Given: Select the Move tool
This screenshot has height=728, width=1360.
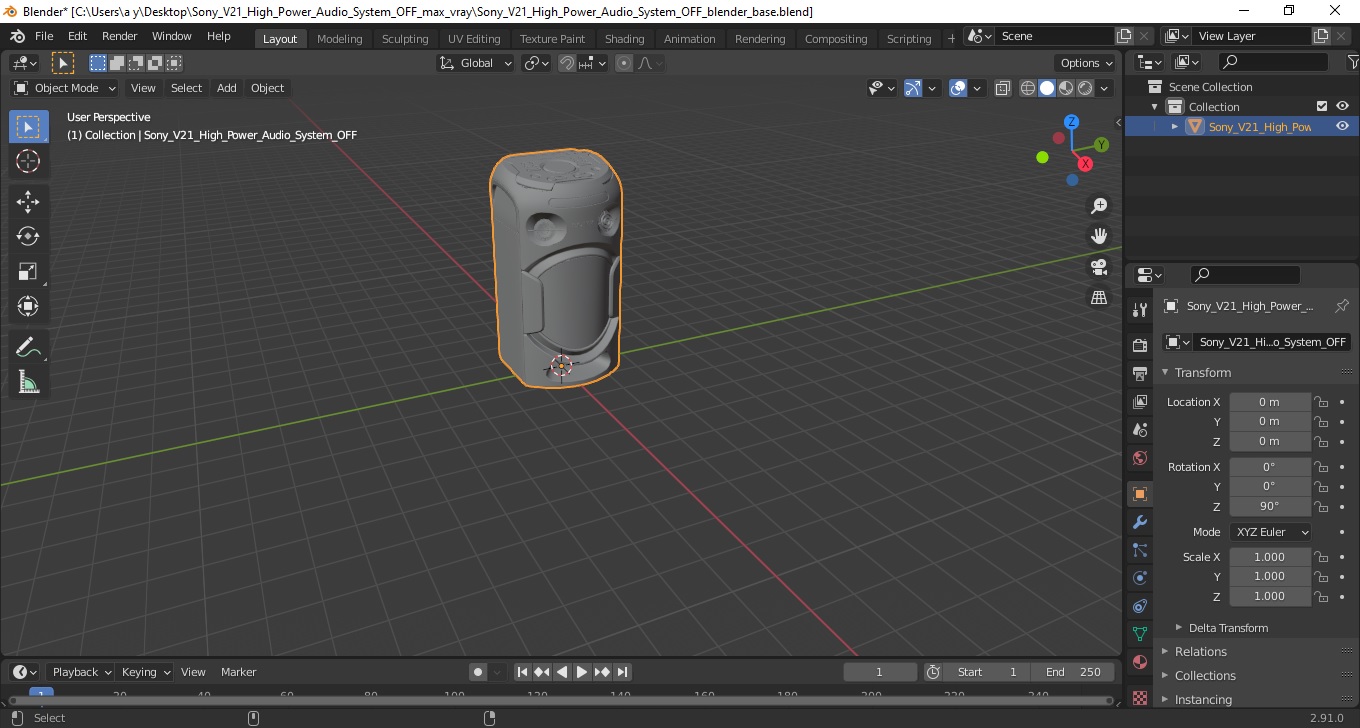Looking at the screenshot, I should pos(28,201).
